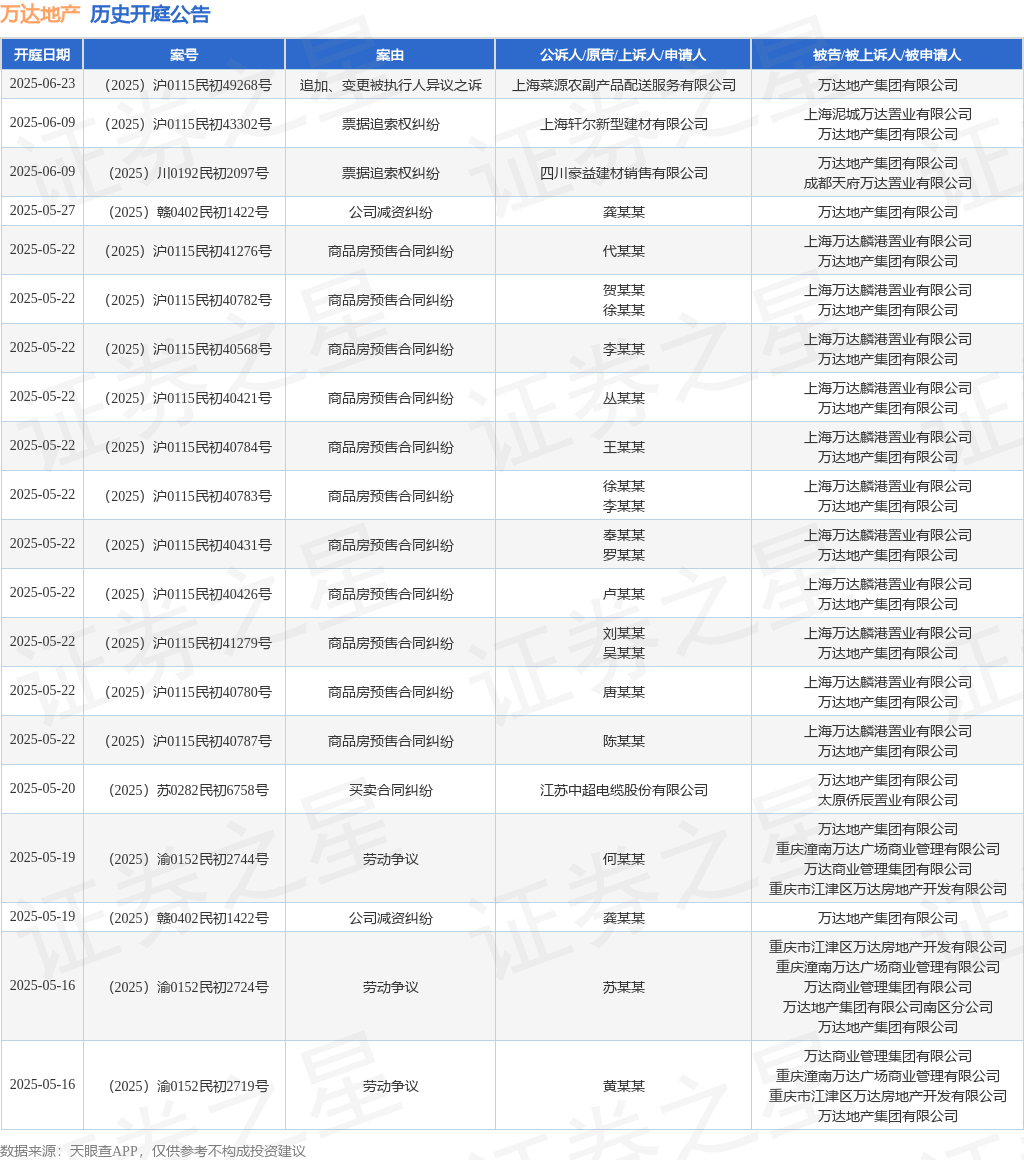This screenshot has width=1024, height=1160.
Task: Click defendant 上海泥城万达置业有限公司
Action: (887, 114)
